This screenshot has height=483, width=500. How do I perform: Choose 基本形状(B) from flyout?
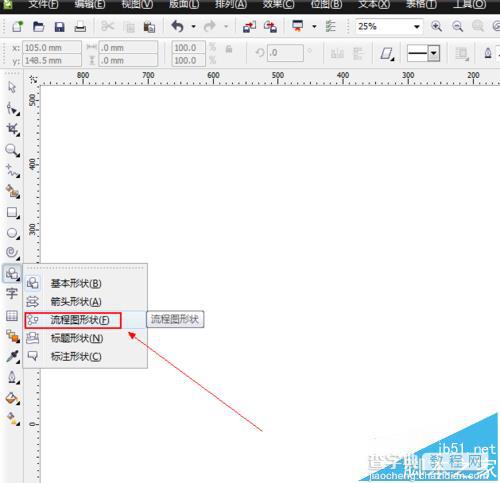click(76, 283)
